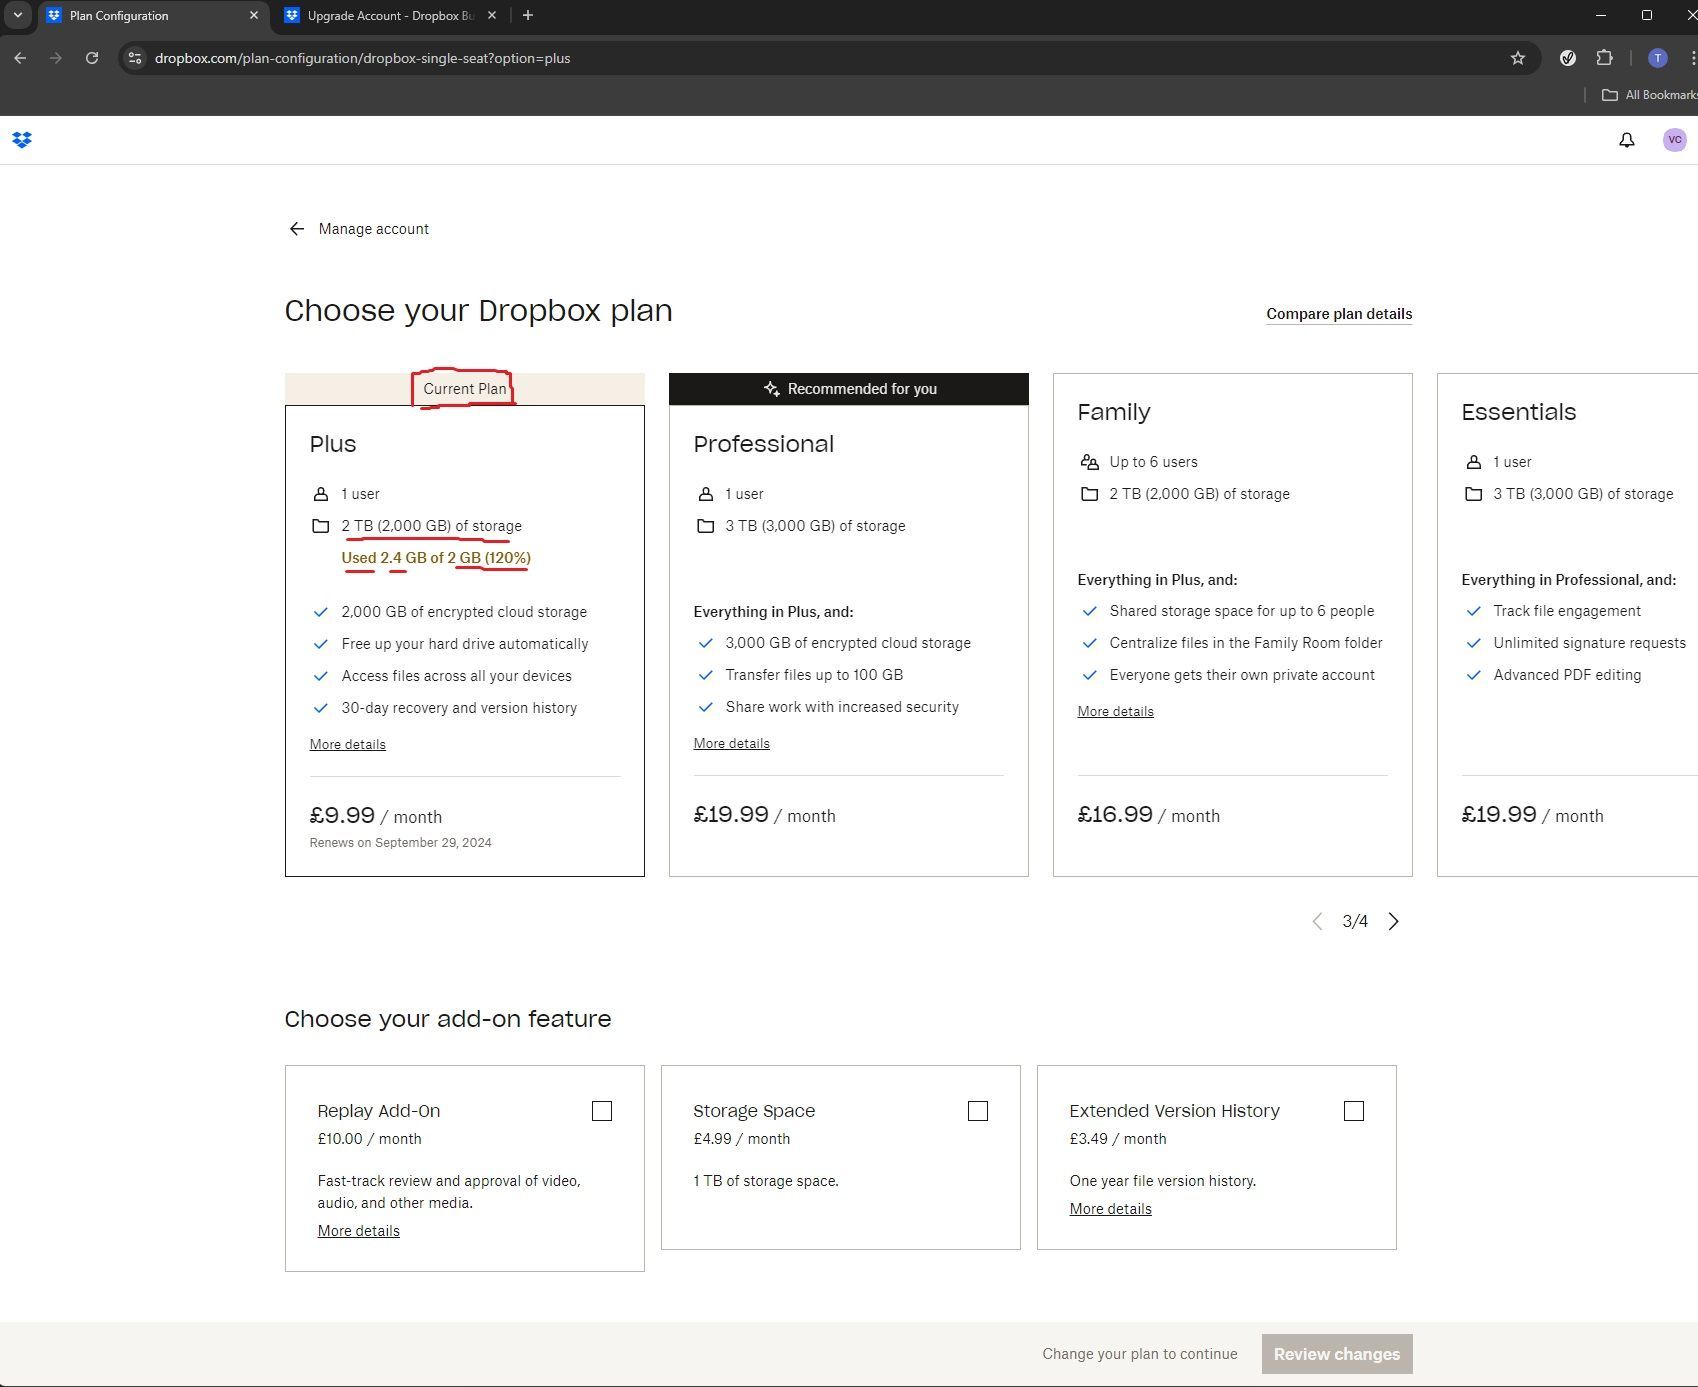
Task: Close the Upgrade Account tab
Action: (x=491, y=15)
